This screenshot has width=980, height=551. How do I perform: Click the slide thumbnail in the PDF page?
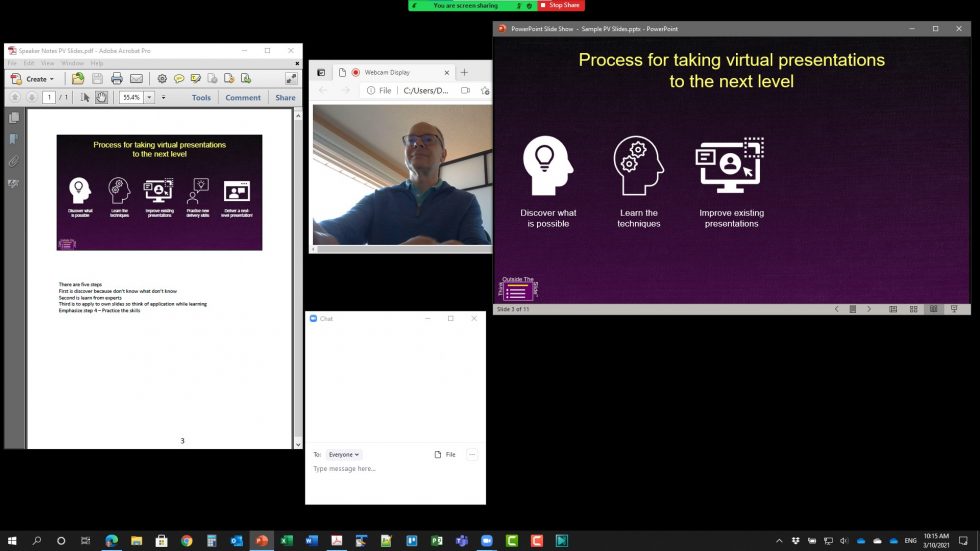[x=159, y=192]
